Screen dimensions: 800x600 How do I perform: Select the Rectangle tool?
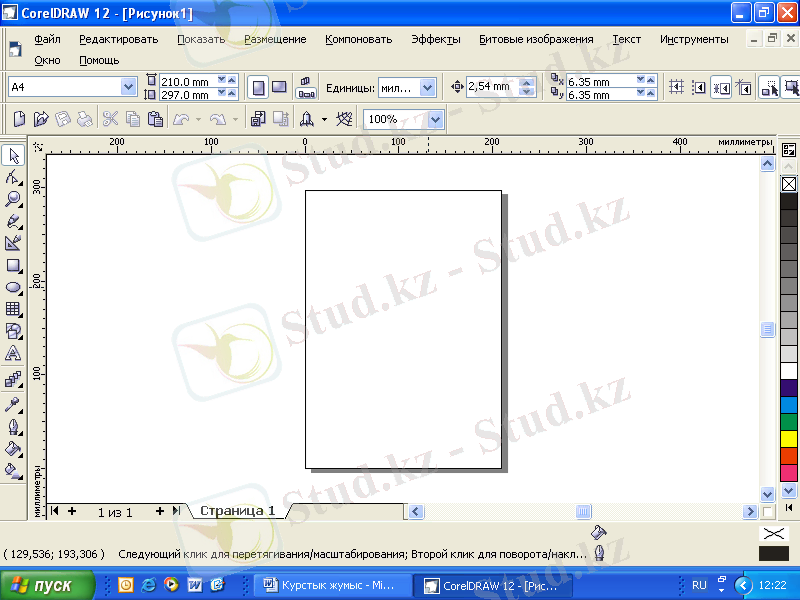tap(13, 265)
